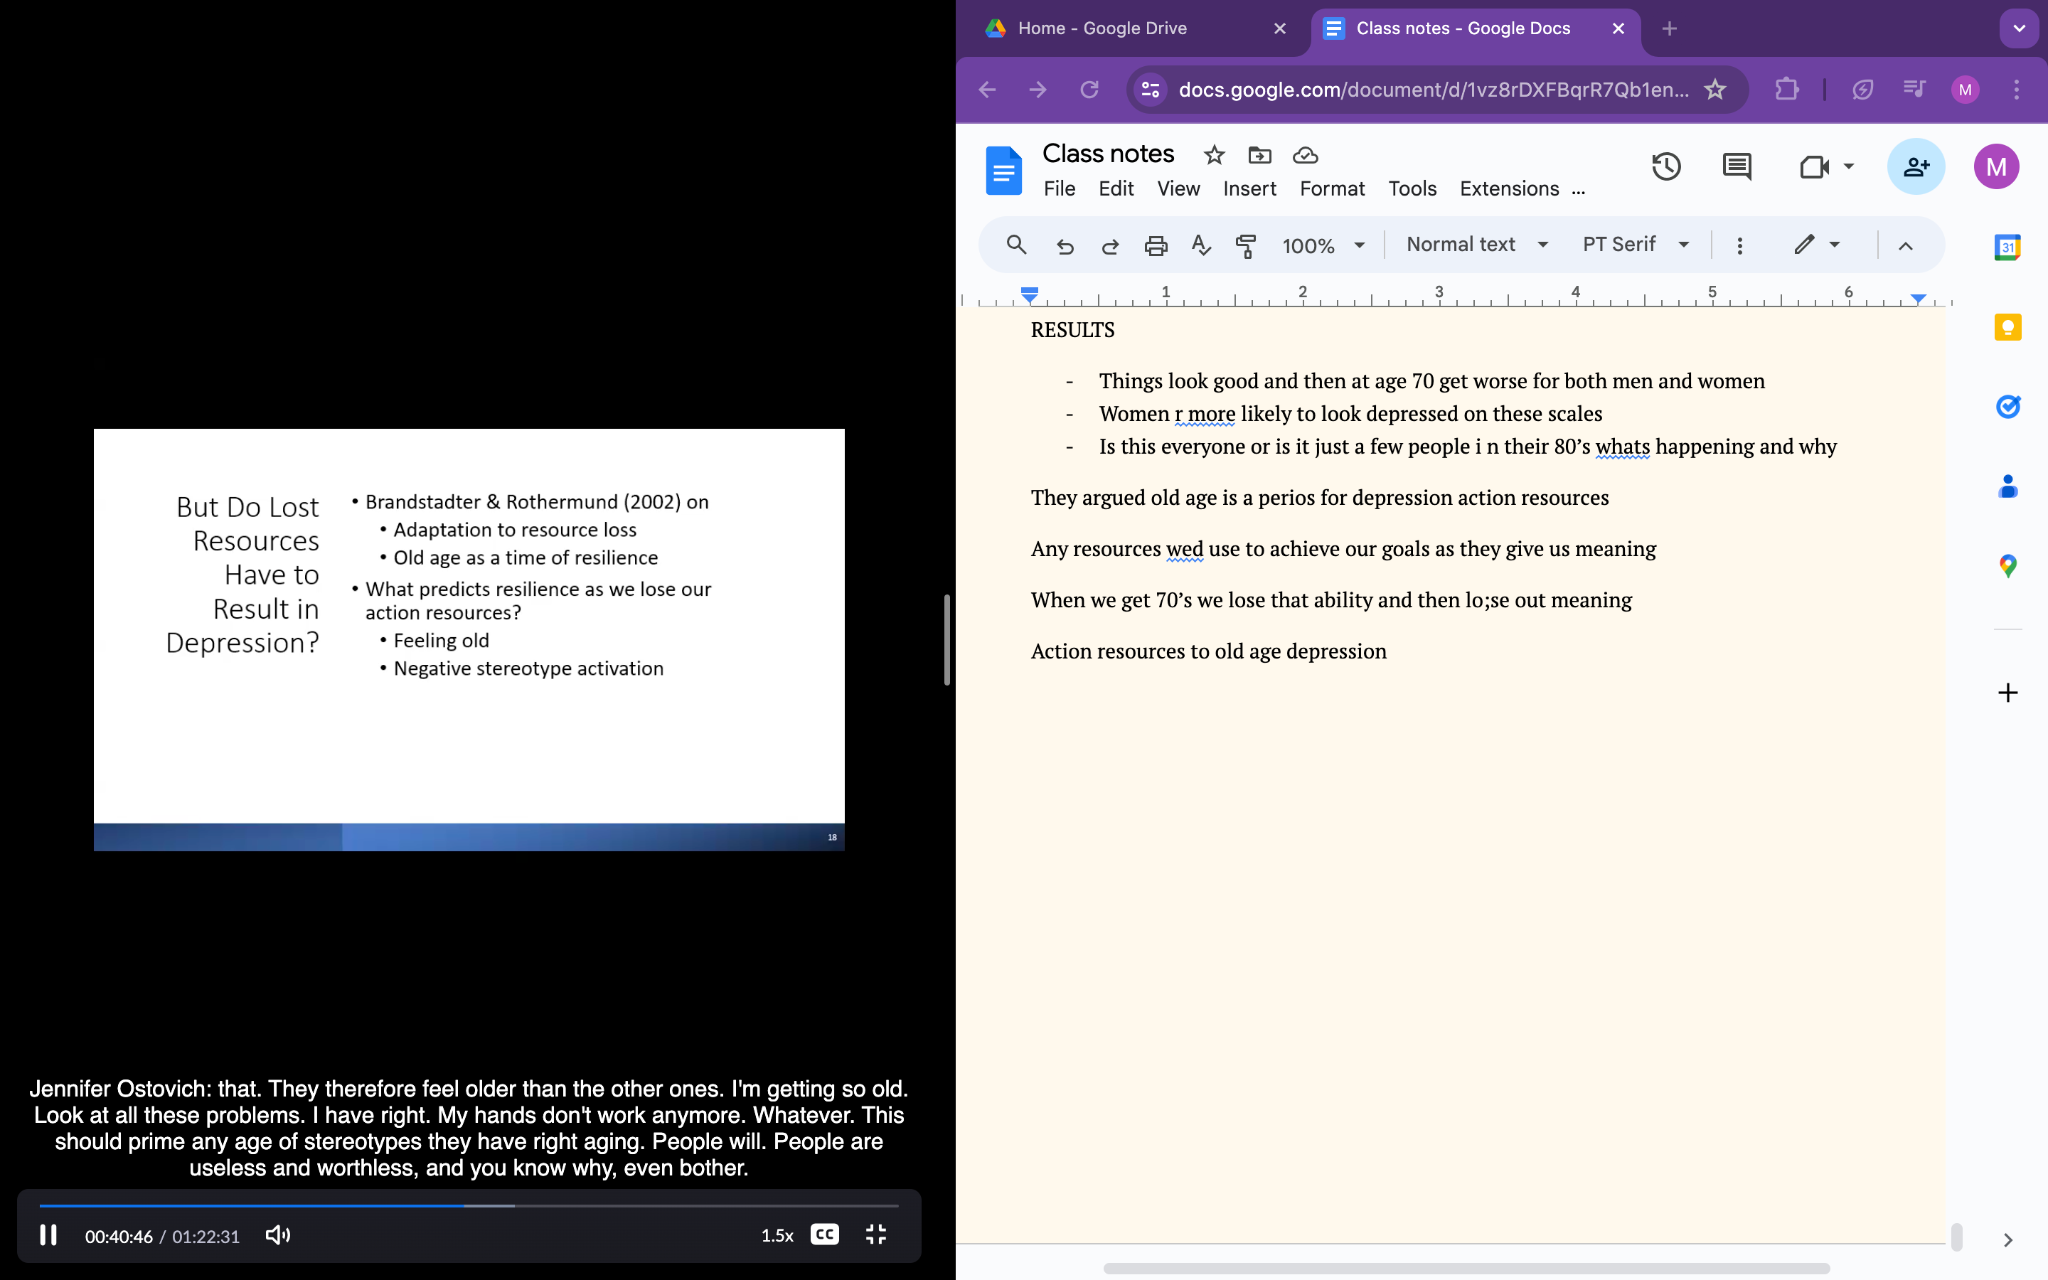Pause the lecture video
This screenshot has width=2048, height=1280.
[48, 1235]
